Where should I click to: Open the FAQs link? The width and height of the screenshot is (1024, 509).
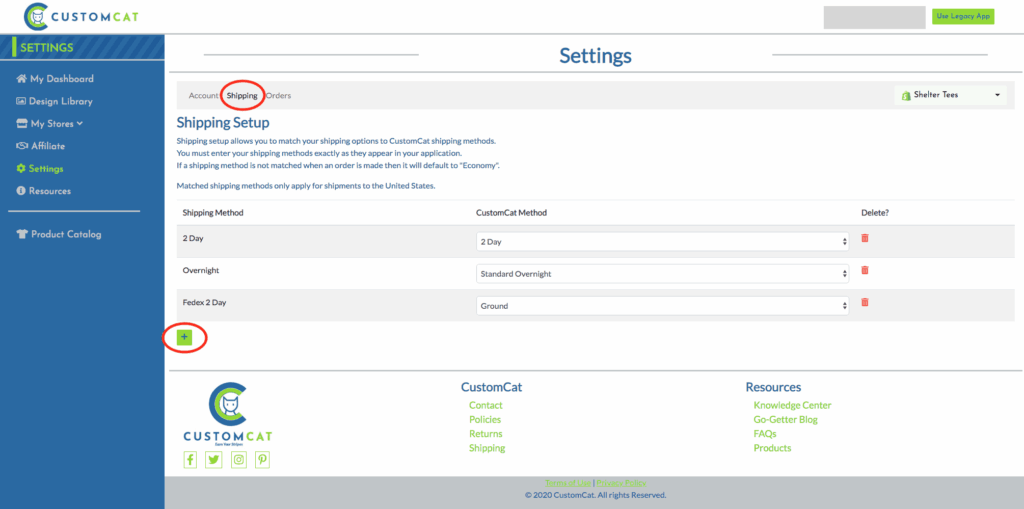(765, 434)
